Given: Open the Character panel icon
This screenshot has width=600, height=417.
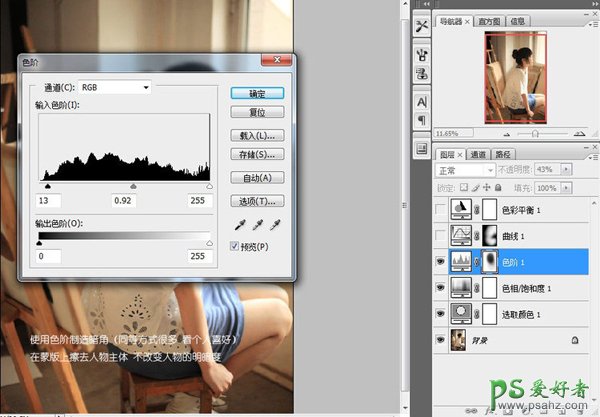Looking at the screenshot, I should tap(421, 101).
